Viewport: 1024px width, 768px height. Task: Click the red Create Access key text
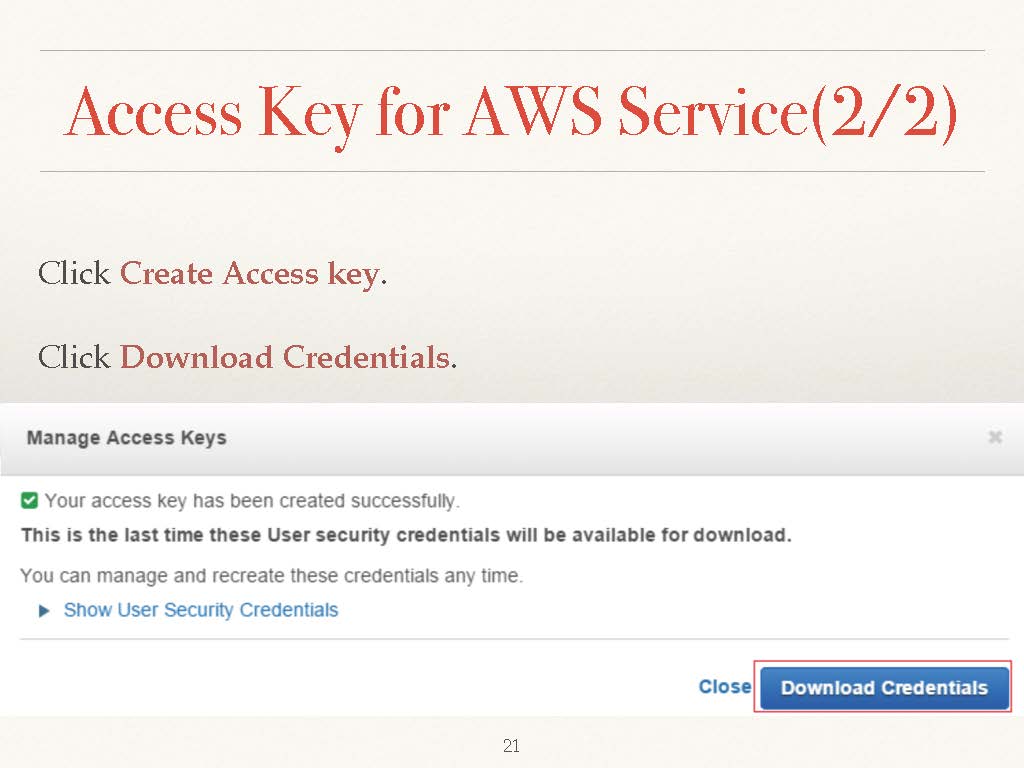[x=249, y=274]
